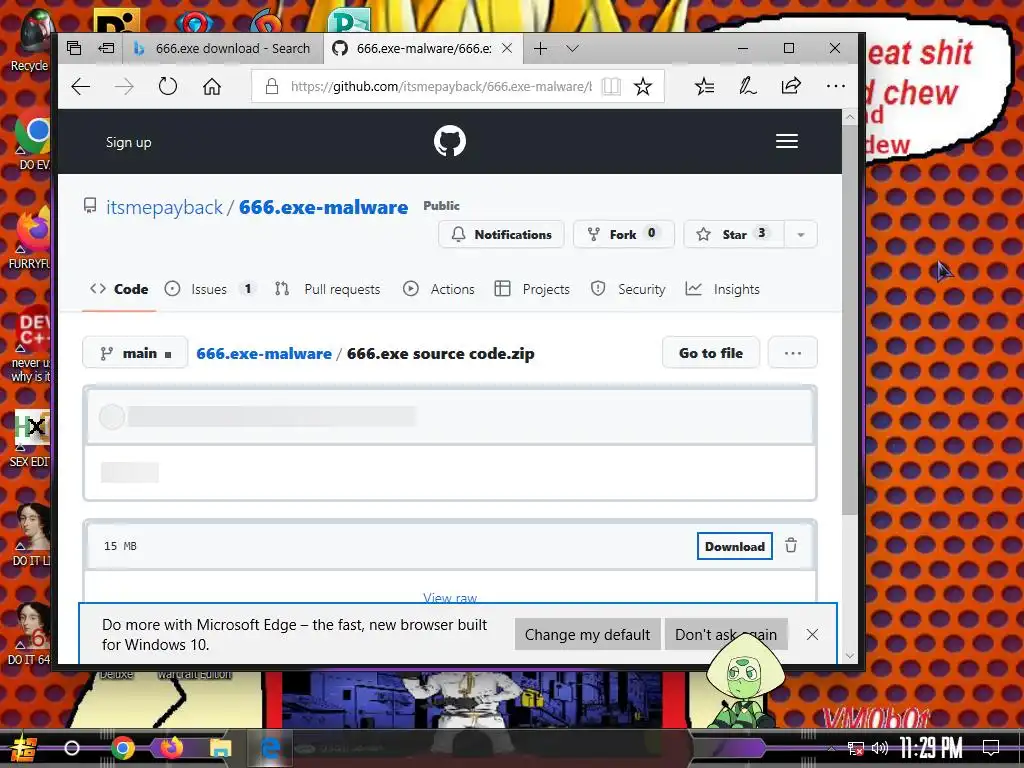Click the Fork button

point(624,234)
